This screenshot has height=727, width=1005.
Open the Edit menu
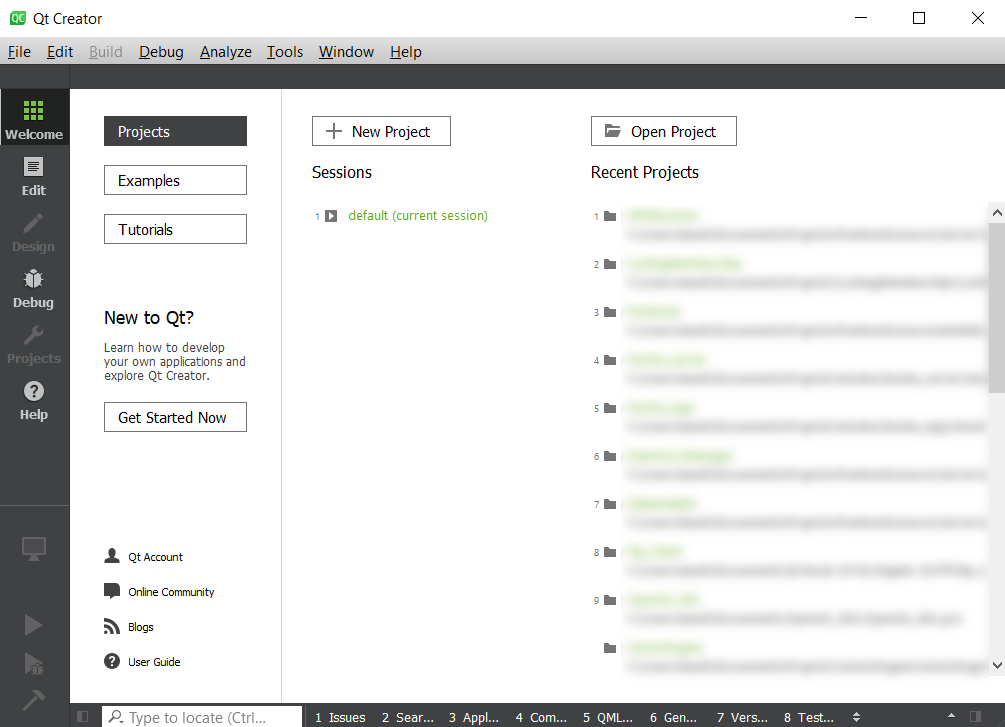pyautogui.click(x=60, y=52)
